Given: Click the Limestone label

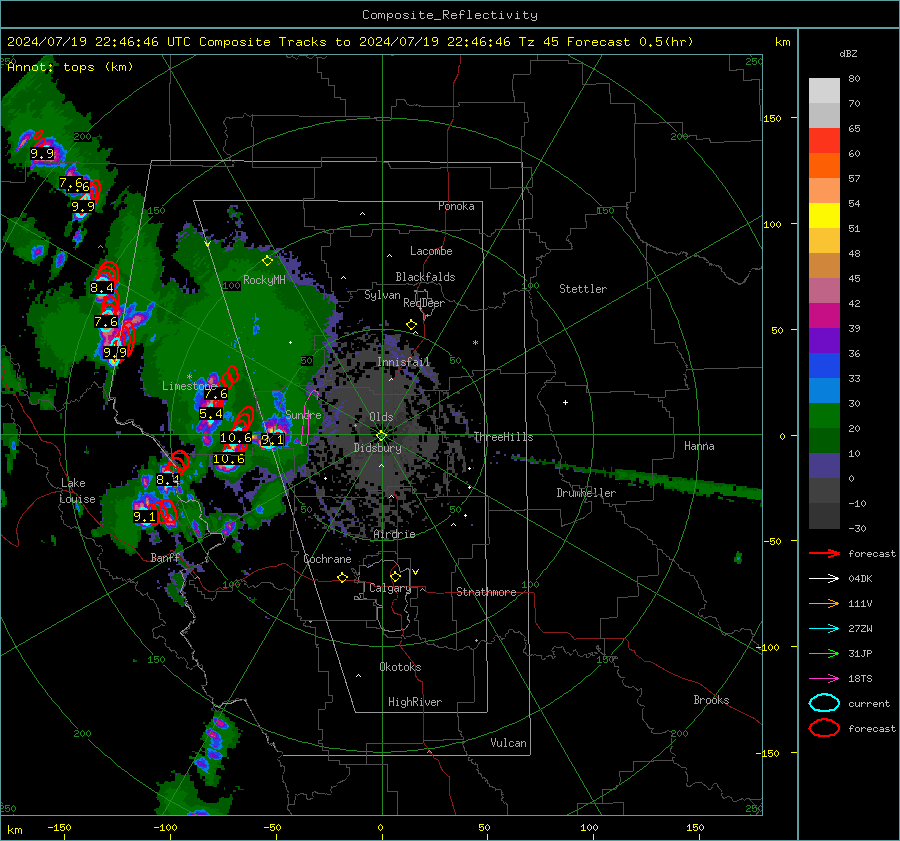Looking at the screenshot, I should point(188,386).
